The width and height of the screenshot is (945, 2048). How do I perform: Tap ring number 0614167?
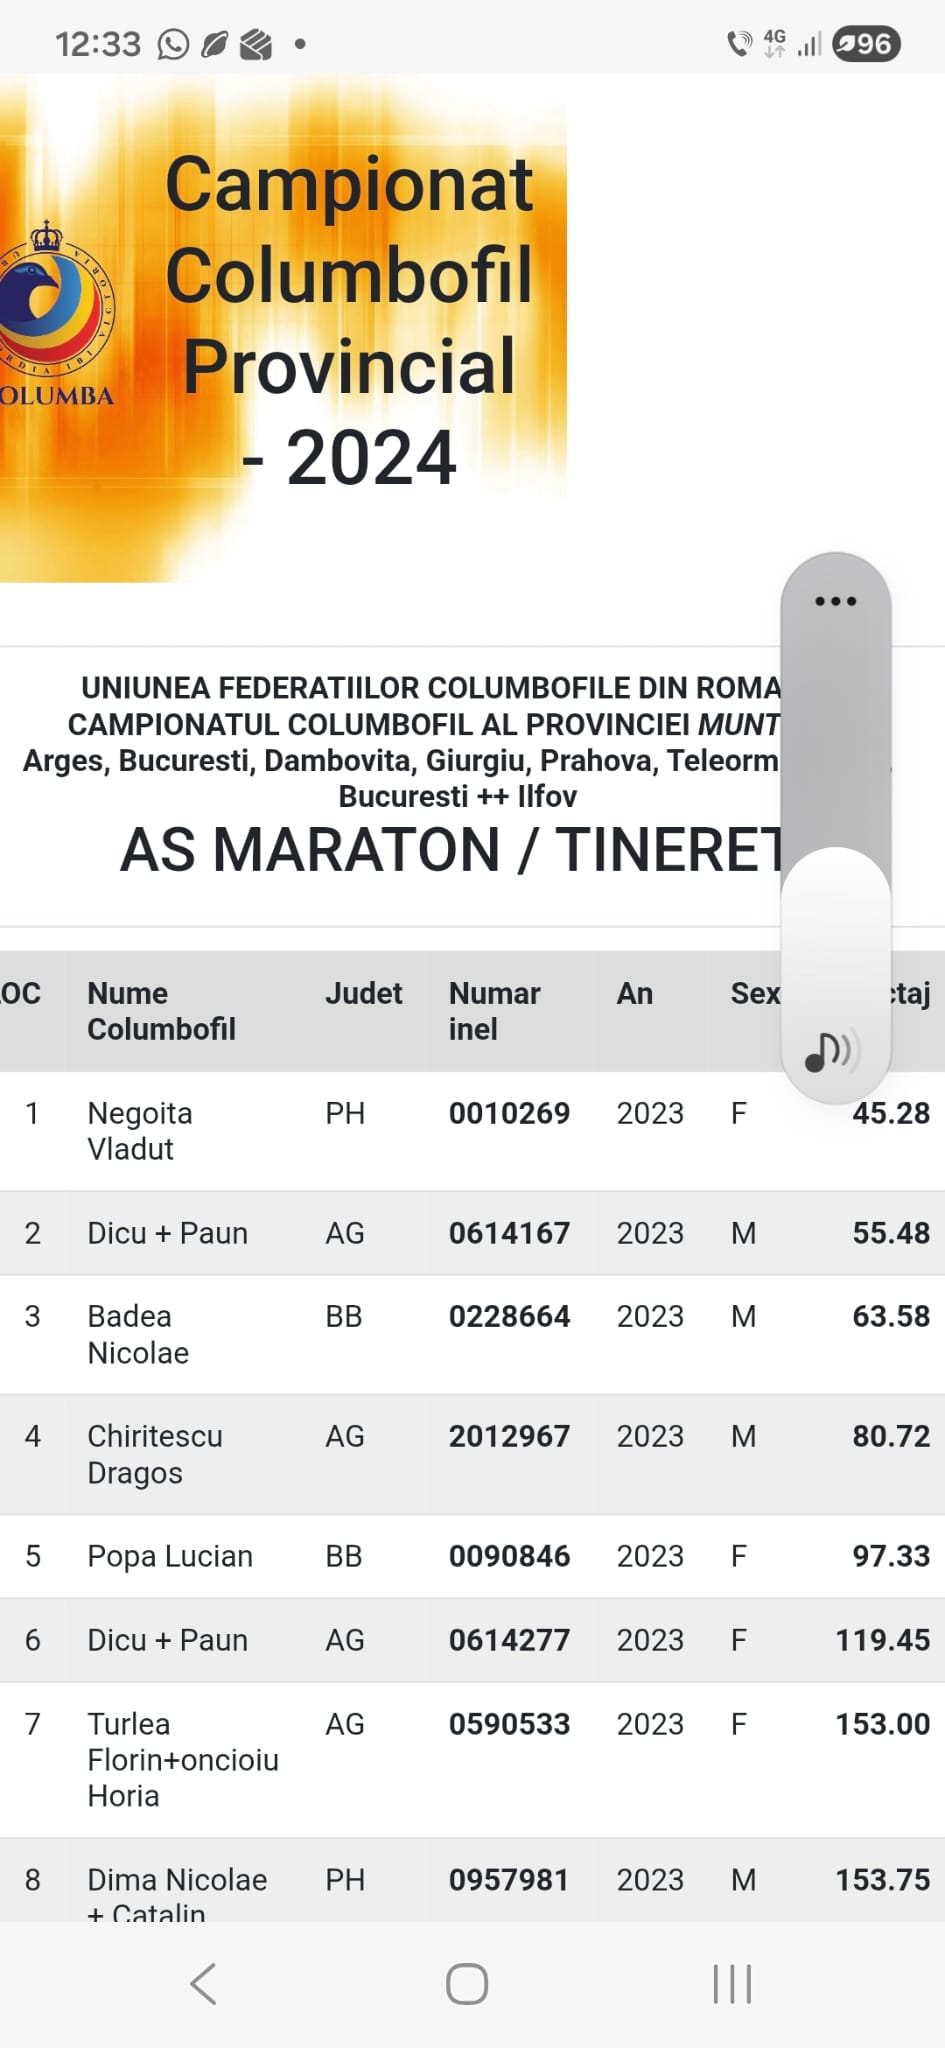(x=510, y=1233)
